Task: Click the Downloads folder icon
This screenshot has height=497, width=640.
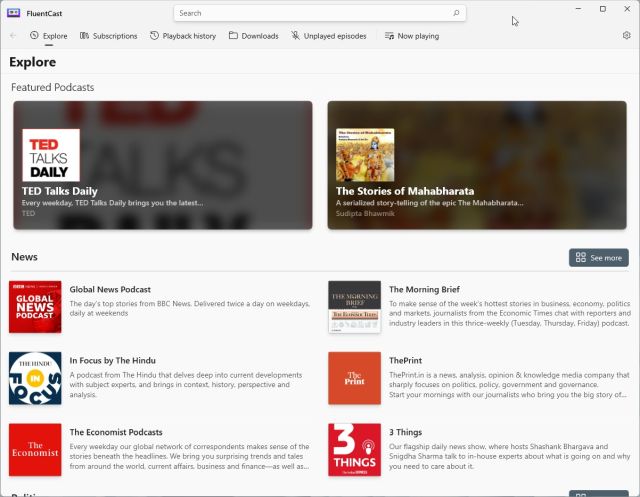Action: point(233,36)
